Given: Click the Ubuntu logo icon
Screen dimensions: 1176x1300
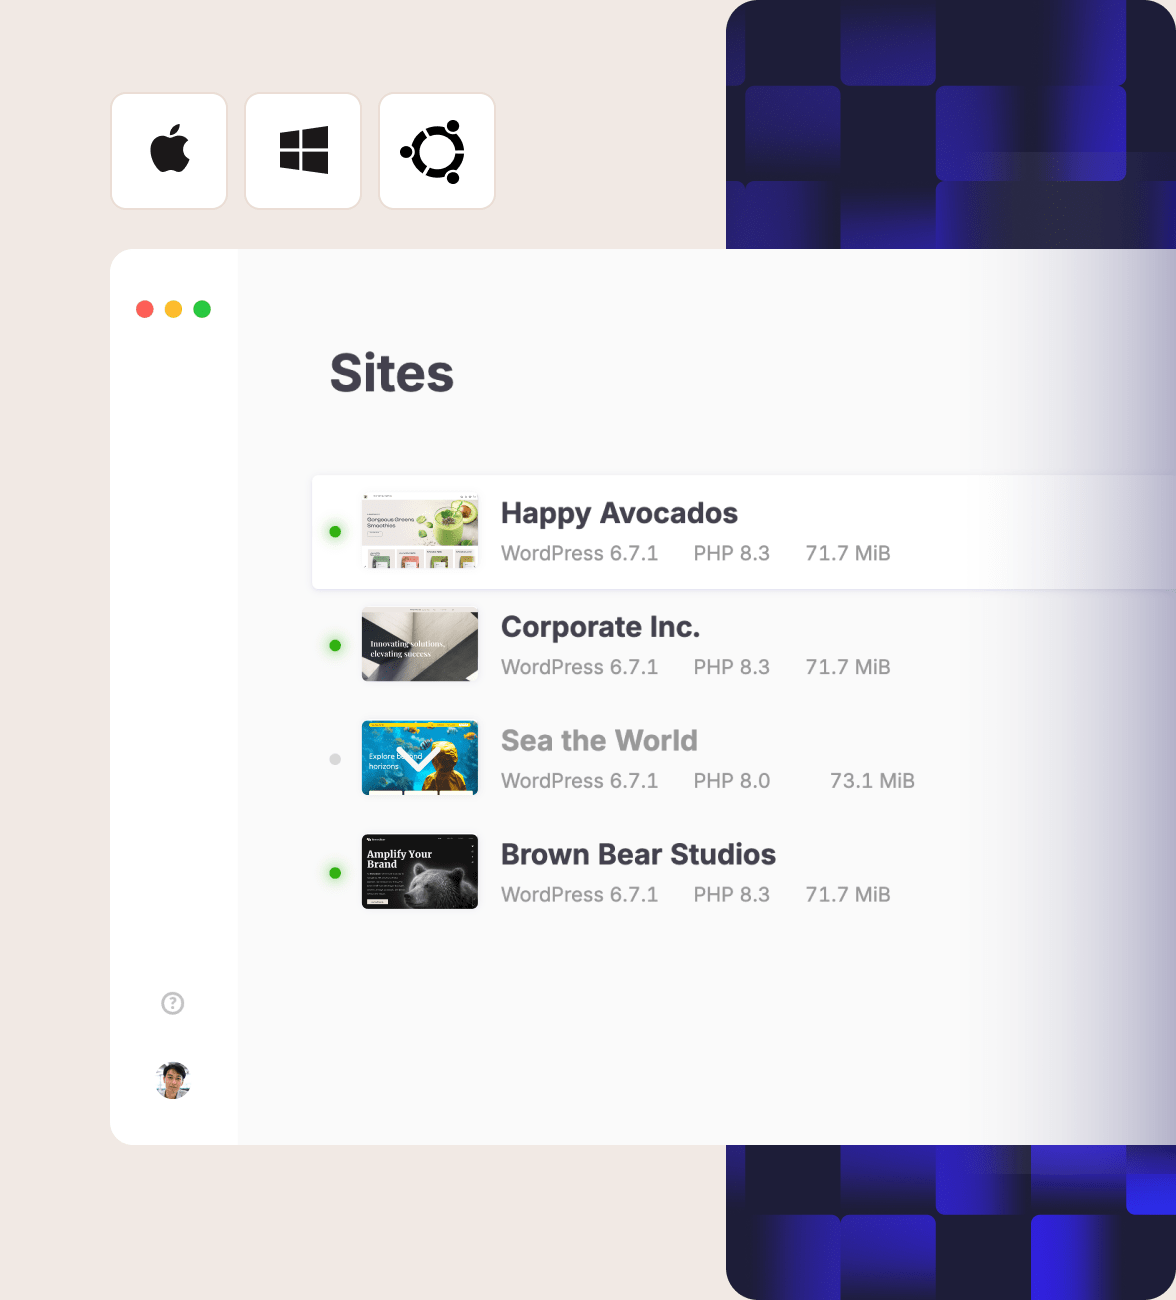Looking at the screenshot, I should (x=436, y=151).
